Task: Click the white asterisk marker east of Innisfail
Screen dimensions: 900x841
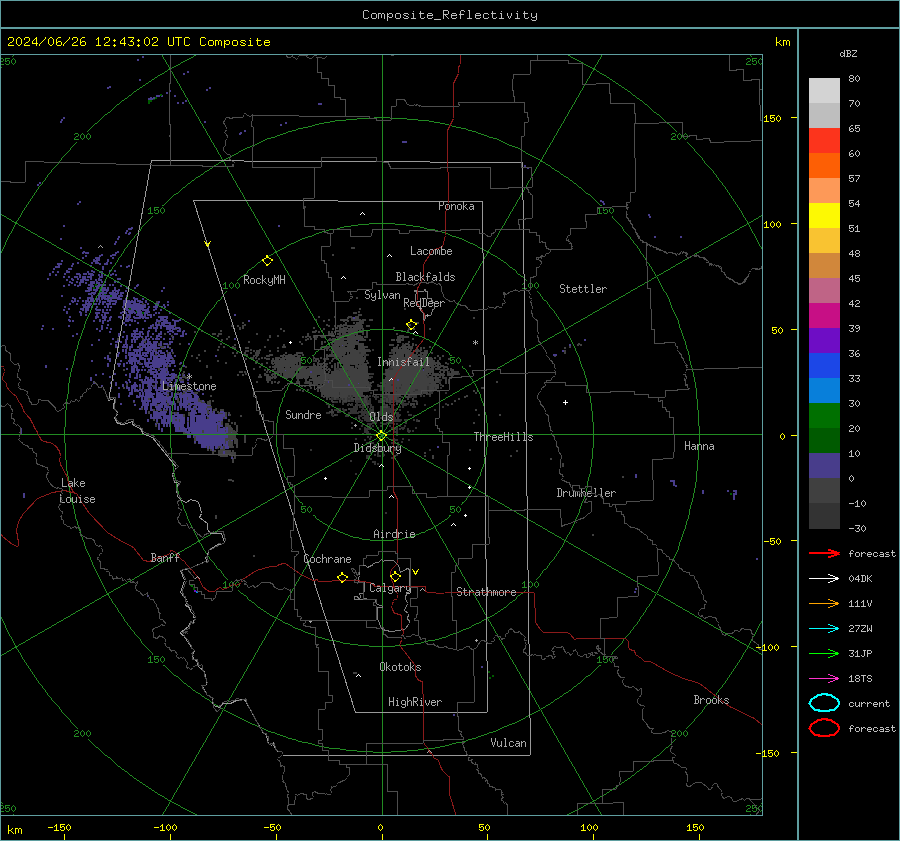Action: tap(475, 343)
